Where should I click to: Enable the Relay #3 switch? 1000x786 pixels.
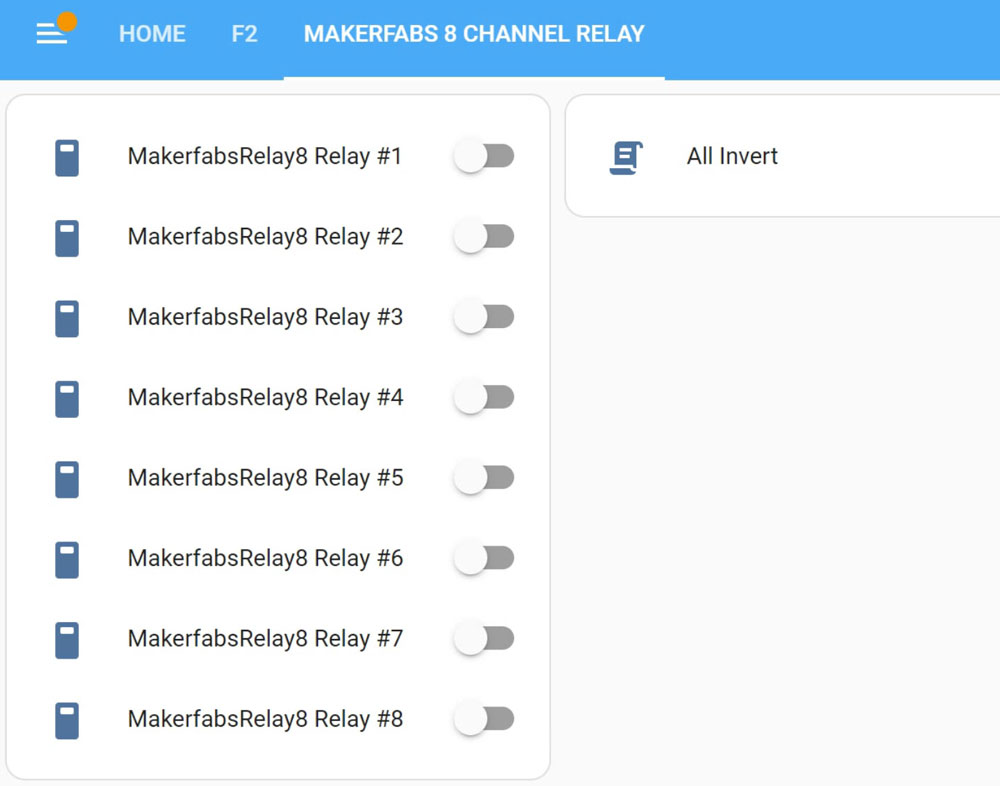[484, 317]
